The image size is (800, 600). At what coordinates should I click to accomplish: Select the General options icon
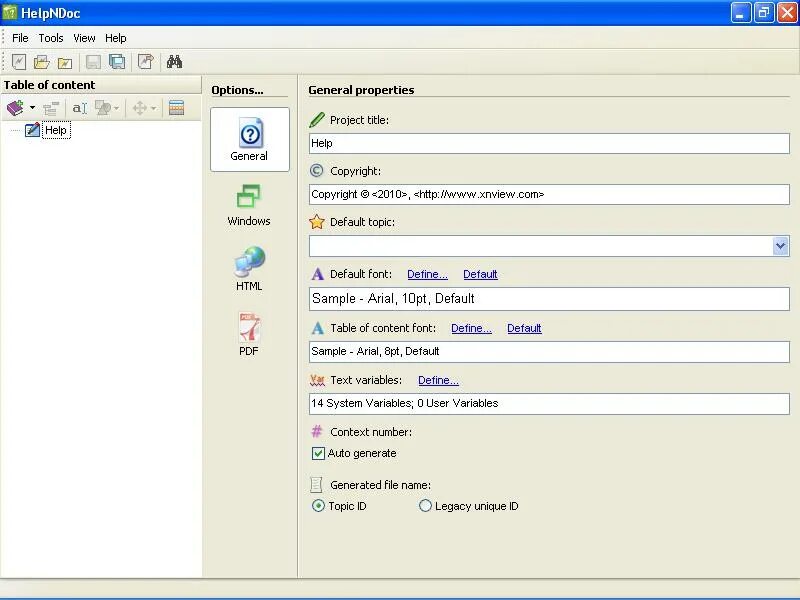(248, 139)
